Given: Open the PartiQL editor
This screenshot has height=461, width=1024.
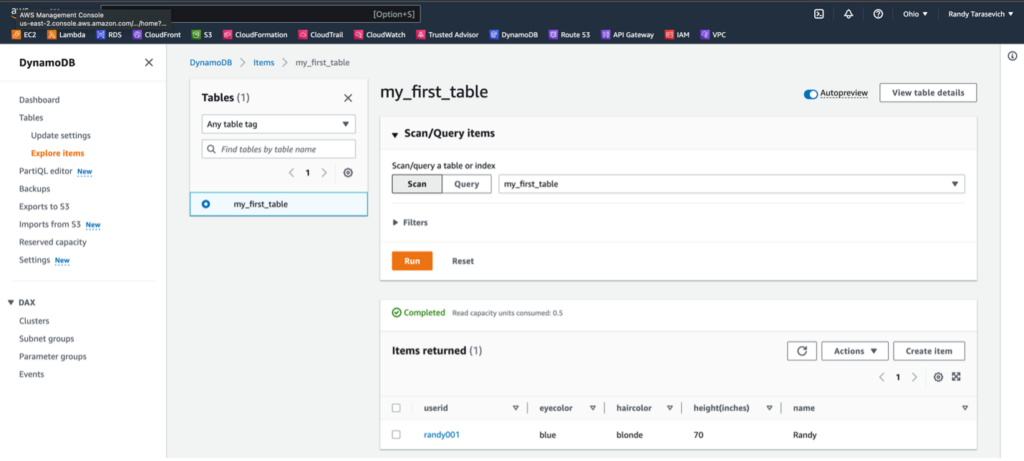Looking at the screenshot, I should 45,171.
